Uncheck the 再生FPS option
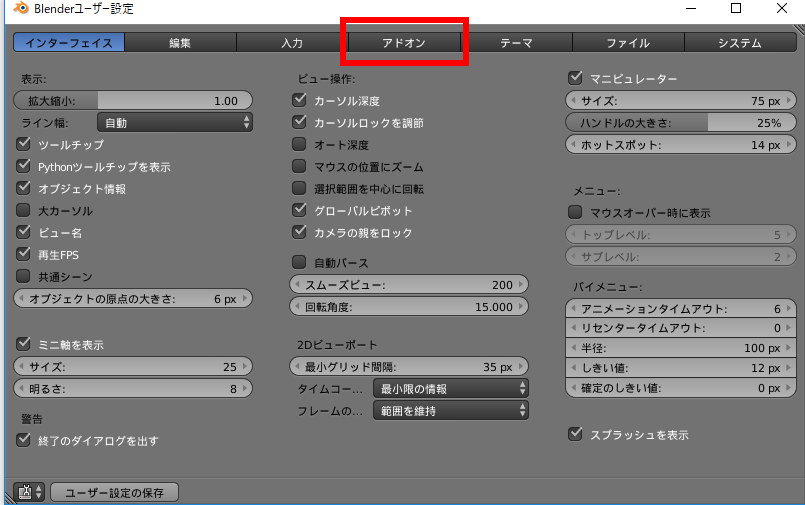The image size is (805, 505). click(x=23, y=254)
